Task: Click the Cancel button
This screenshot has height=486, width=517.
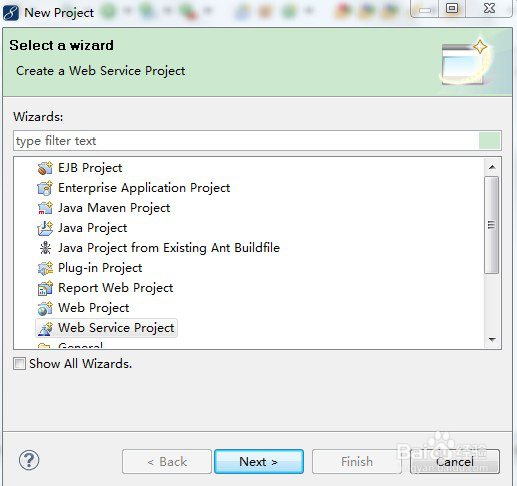Action: [455, 462]
